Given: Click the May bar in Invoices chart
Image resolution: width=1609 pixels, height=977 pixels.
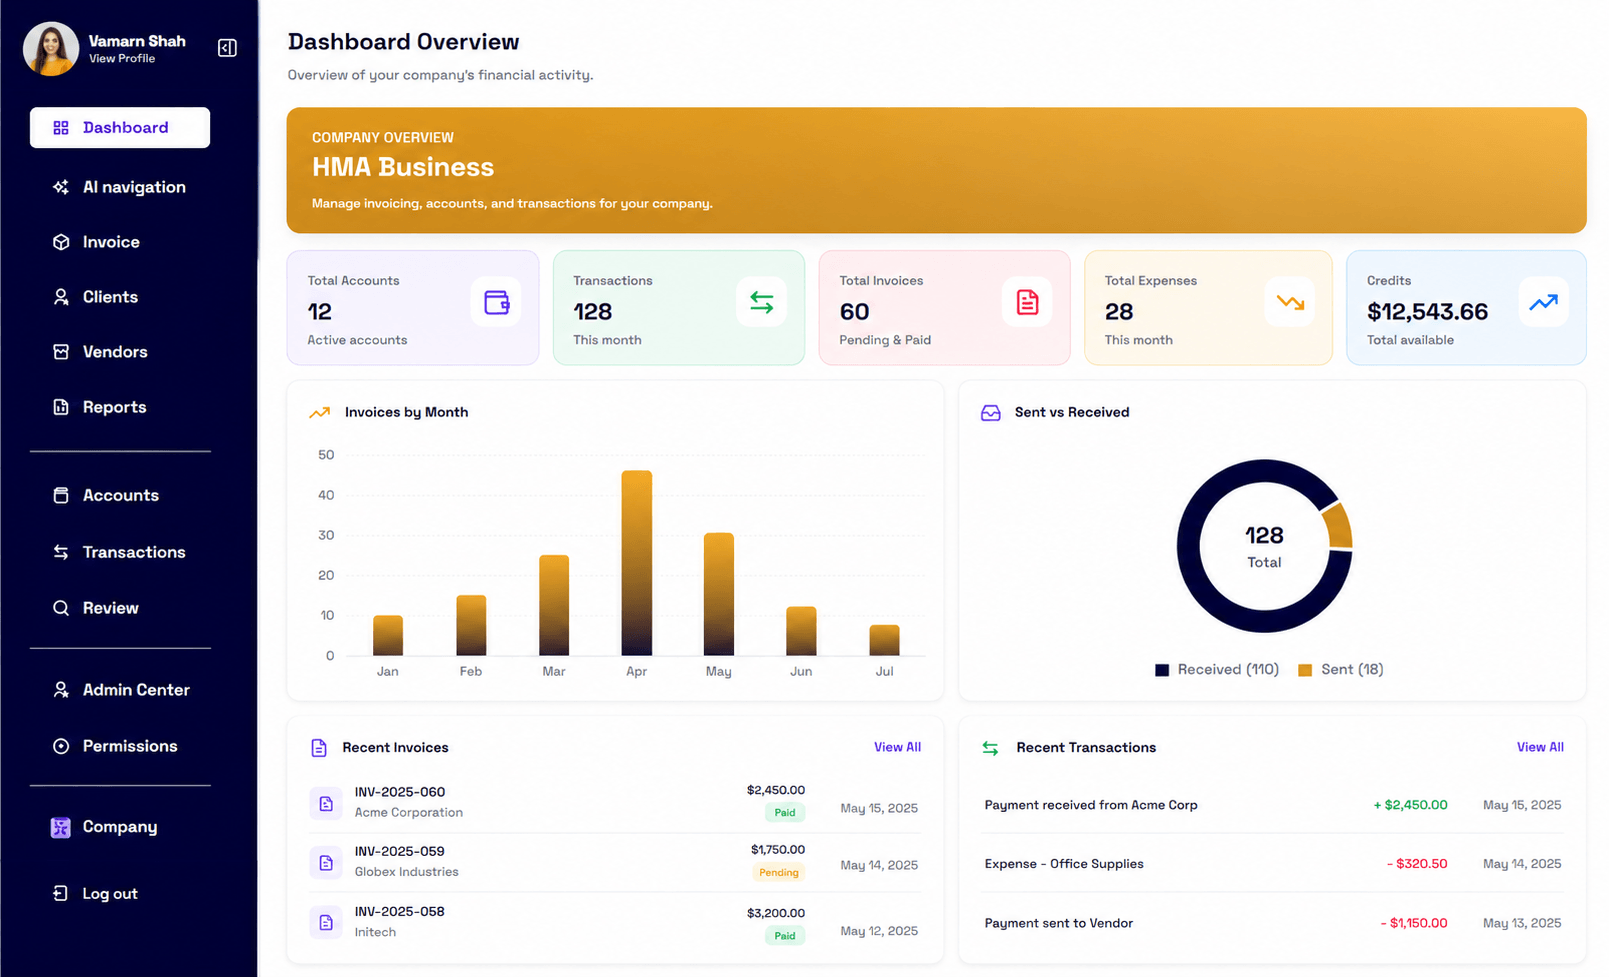Looking at the screenshot, I should pyautogui.click(x=719, y=594).
